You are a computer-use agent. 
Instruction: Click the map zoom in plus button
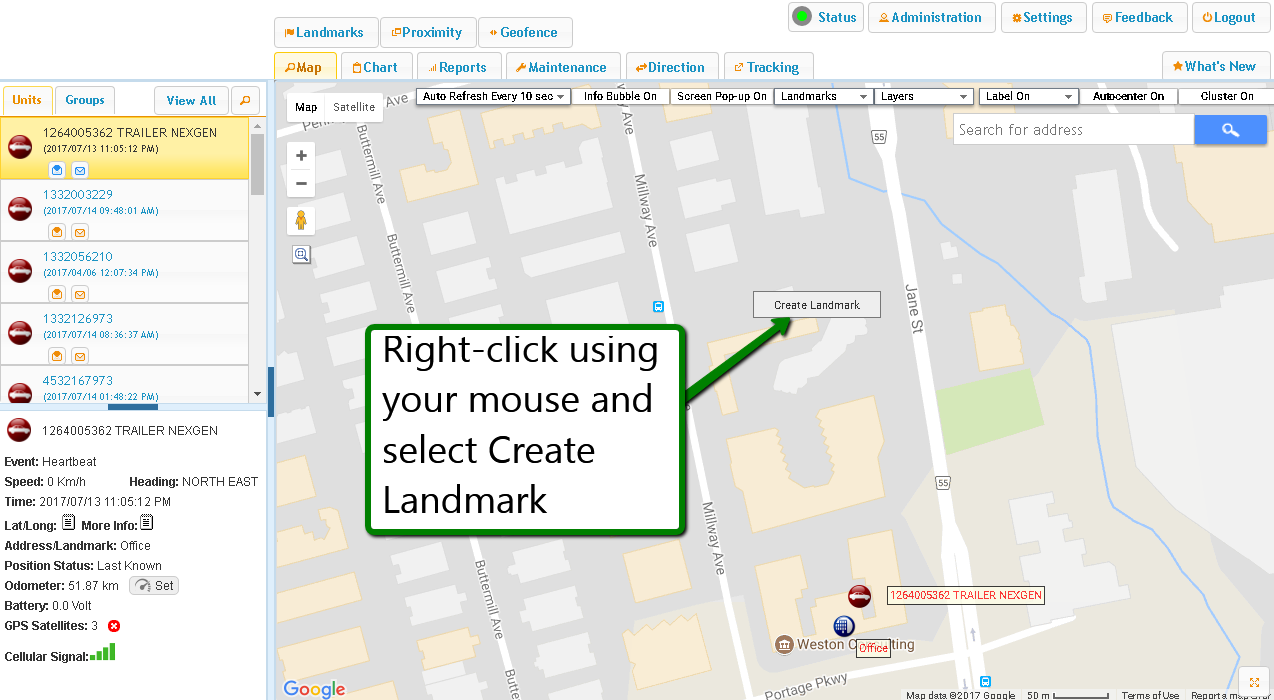pos(301,156)
